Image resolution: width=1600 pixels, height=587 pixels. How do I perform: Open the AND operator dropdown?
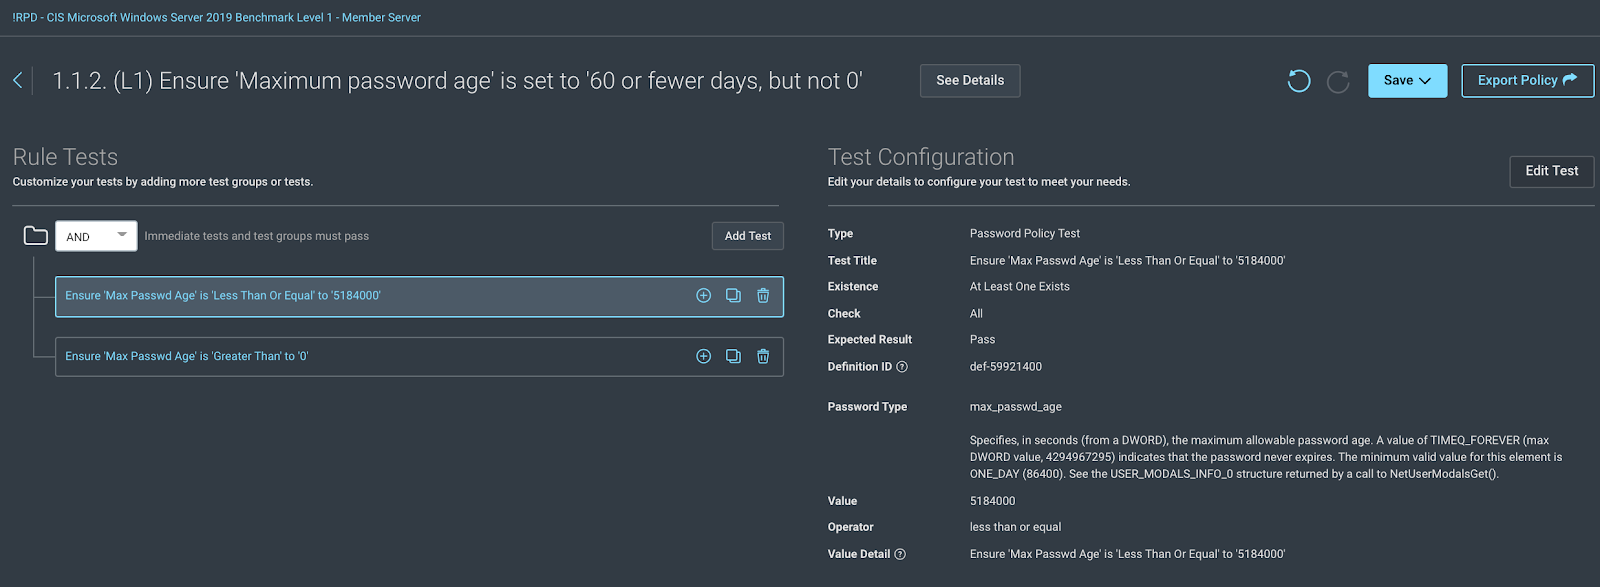point(96,236)
